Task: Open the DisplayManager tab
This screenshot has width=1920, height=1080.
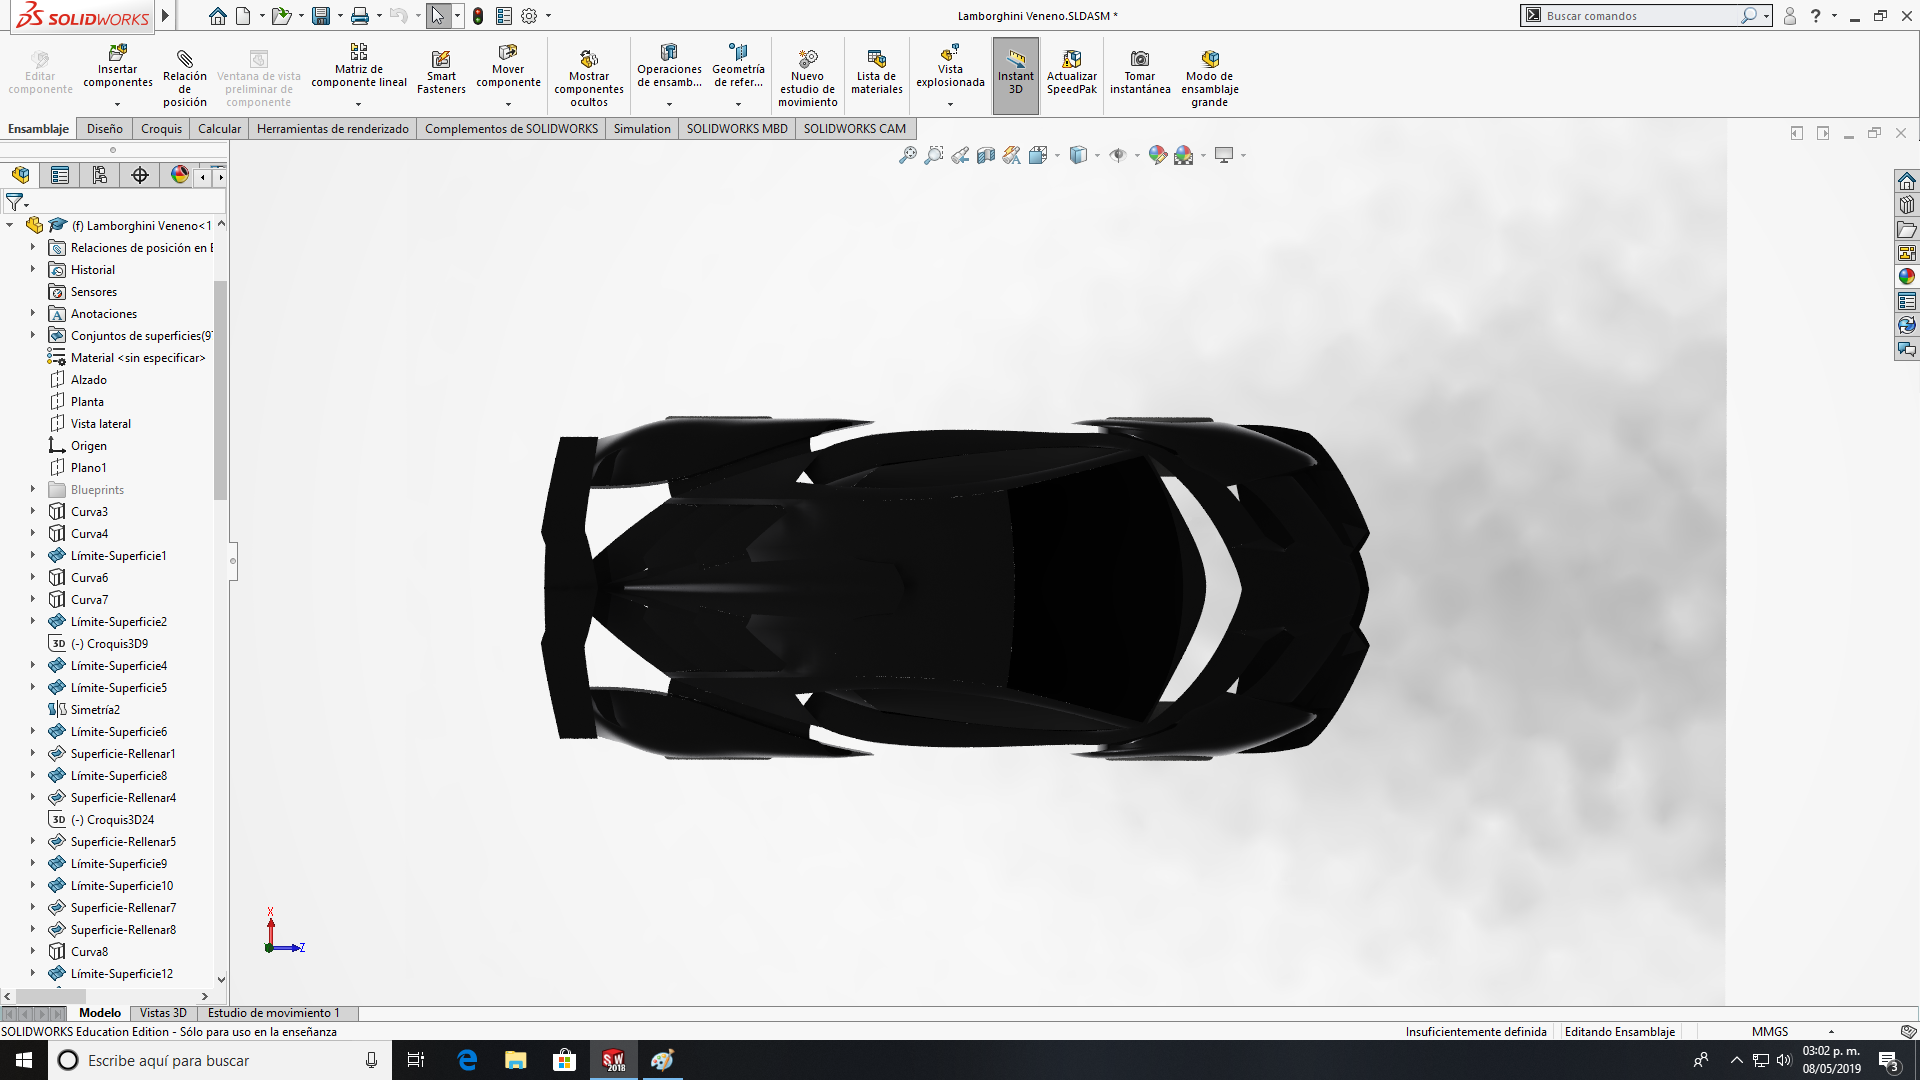Action: click(x=179, y=175)
